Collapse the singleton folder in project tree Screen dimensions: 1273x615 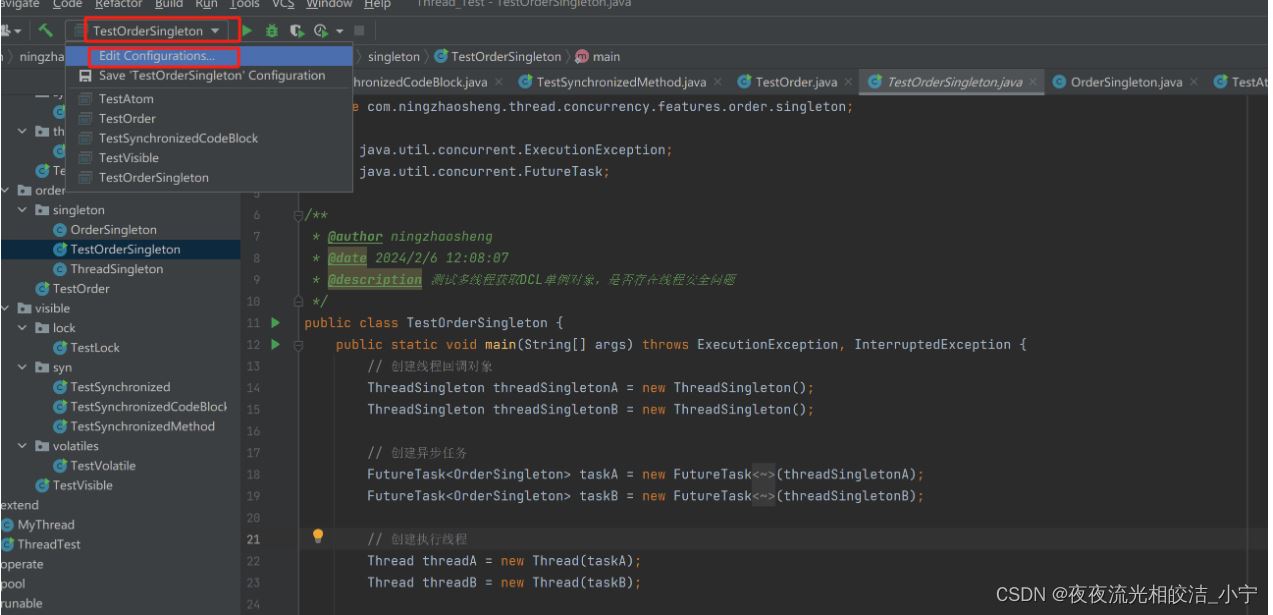[23, 210]
